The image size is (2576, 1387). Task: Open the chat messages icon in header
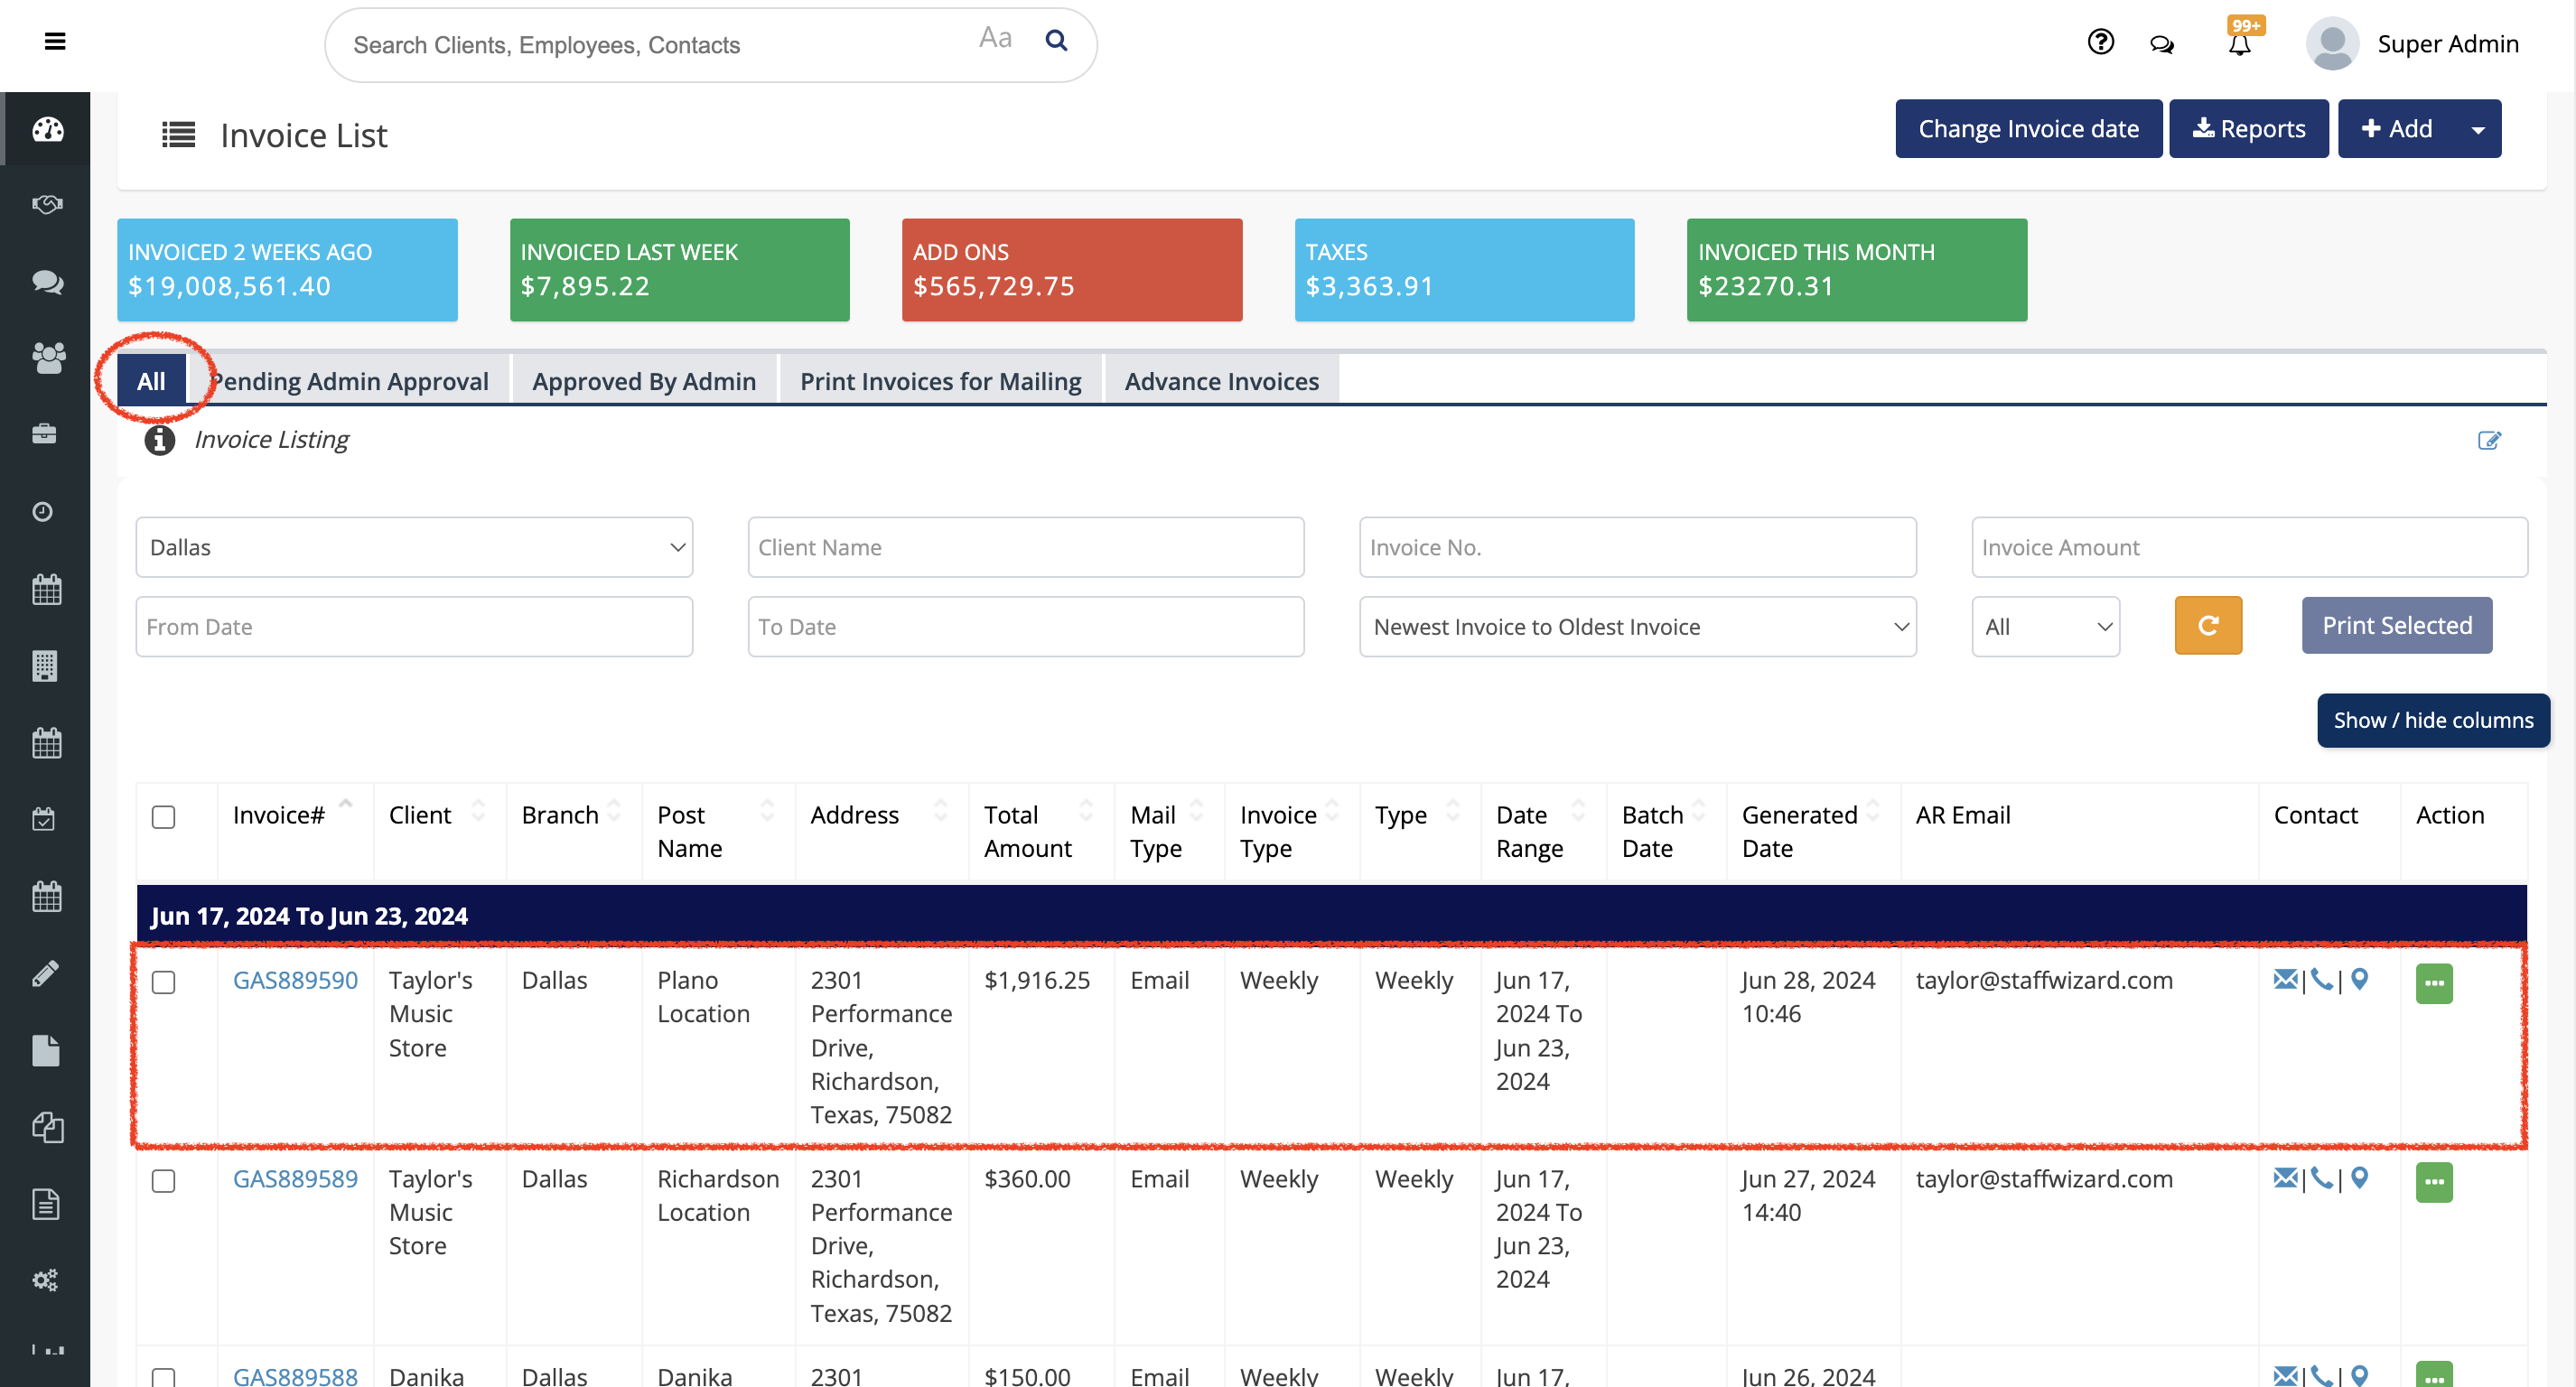2161,44
